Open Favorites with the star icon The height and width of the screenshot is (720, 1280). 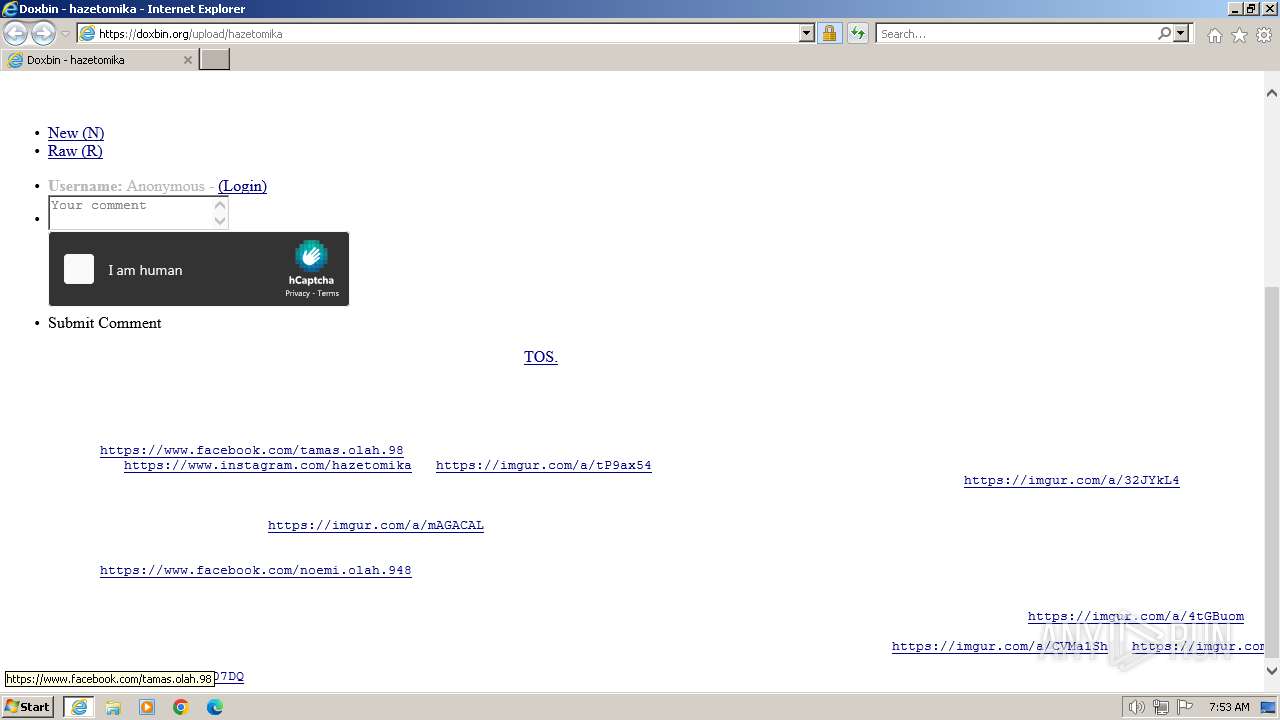click(1239, 35)
